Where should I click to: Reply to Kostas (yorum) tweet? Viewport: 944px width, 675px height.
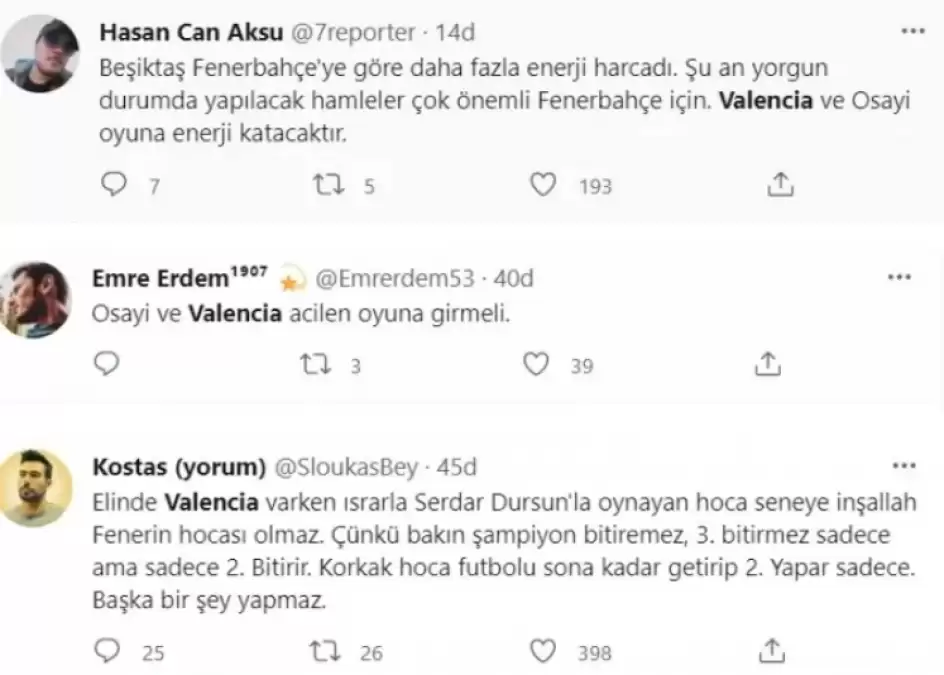tap(105, 652)
